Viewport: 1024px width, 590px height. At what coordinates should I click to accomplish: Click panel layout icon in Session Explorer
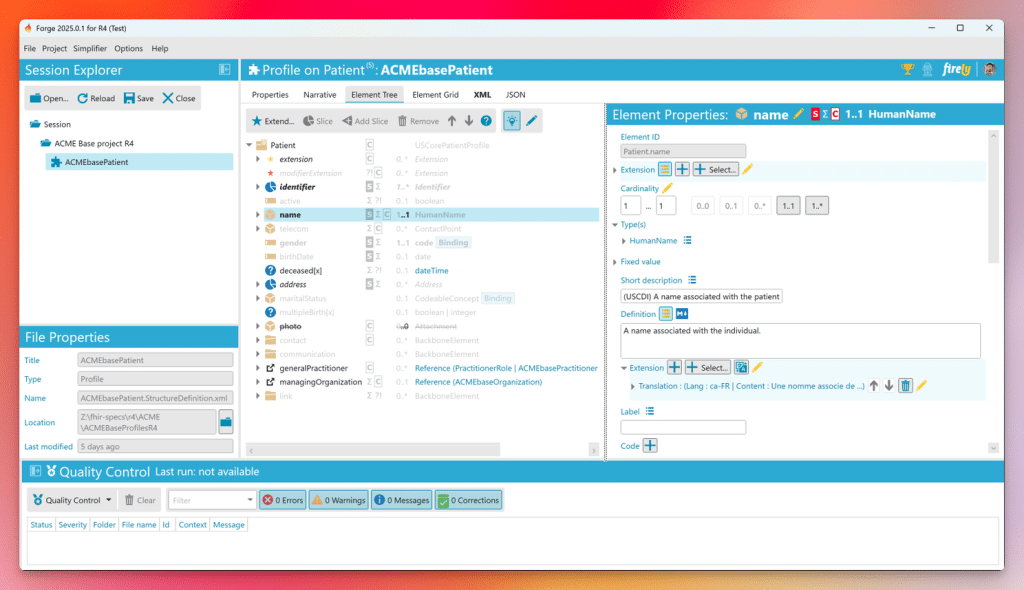pos(225,69)
